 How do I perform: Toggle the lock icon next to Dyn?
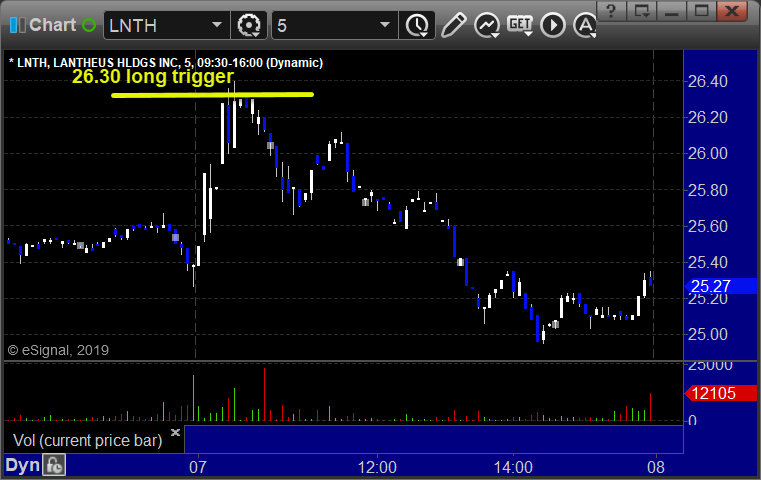[x=54, y=465]
